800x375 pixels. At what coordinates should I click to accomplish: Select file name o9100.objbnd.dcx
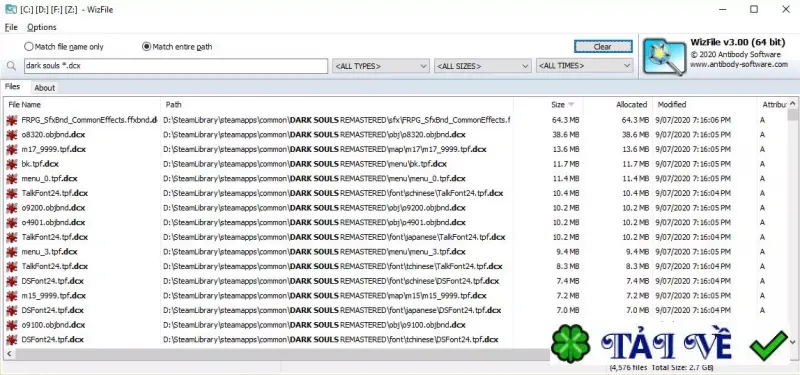(54, 324)
